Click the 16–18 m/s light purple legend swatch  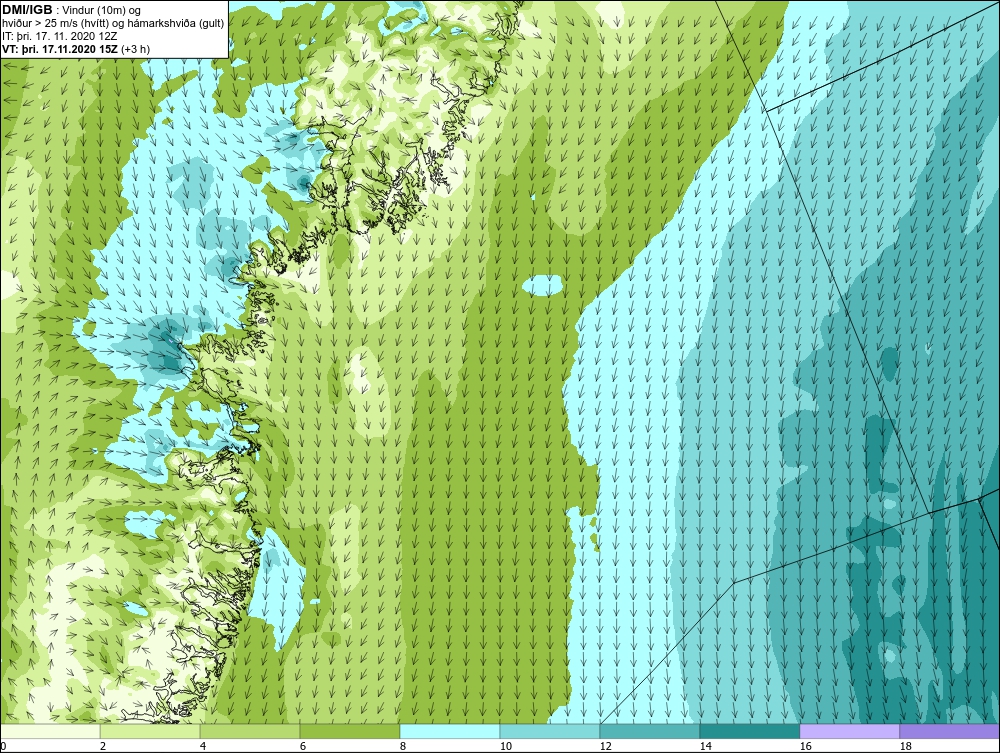coord(849,731)
